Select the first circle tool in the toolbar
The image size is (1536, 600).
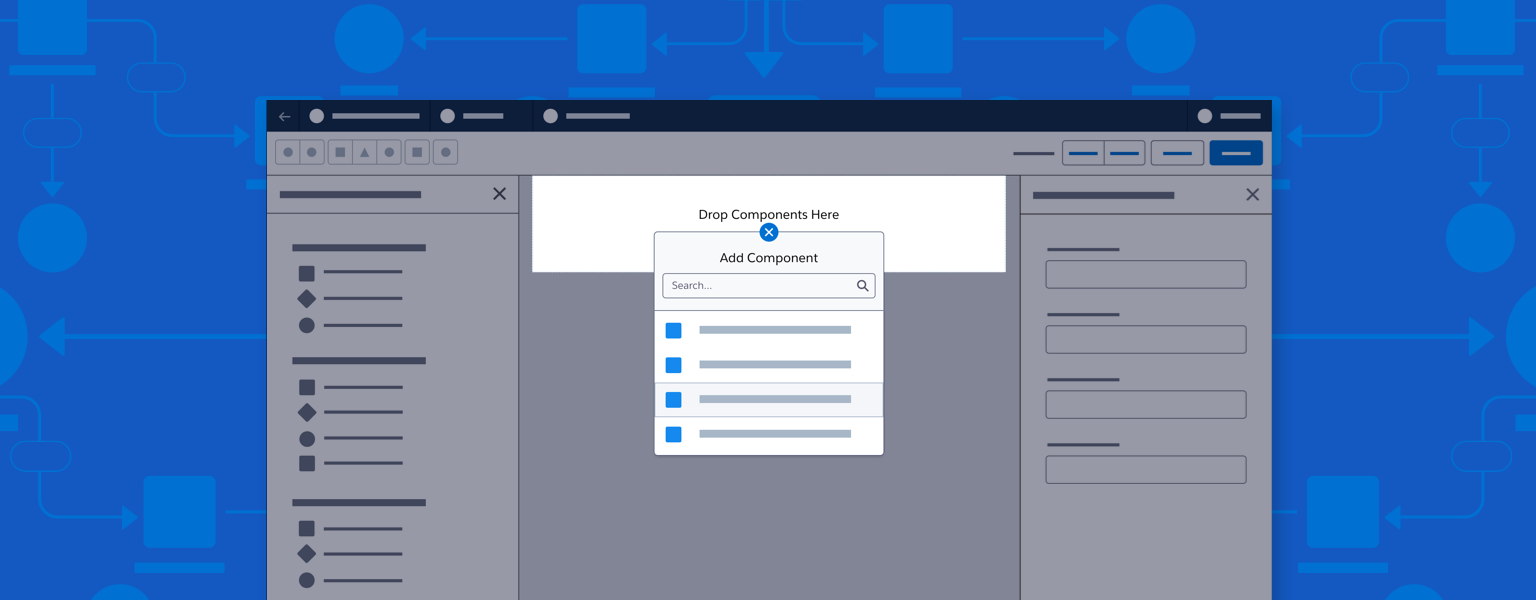[x=288, y=151]
